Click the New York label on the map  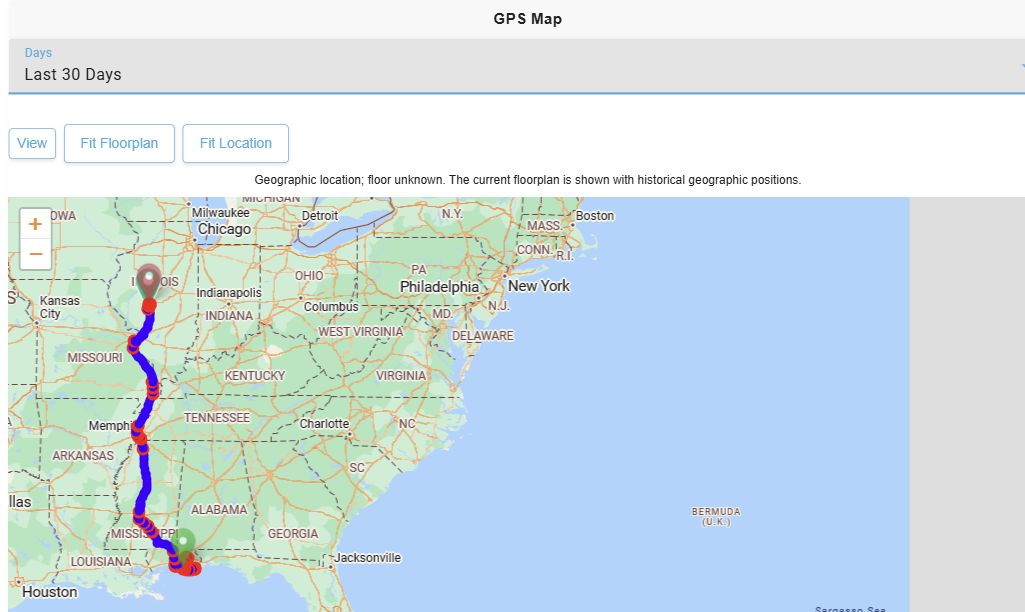(539, 286)
